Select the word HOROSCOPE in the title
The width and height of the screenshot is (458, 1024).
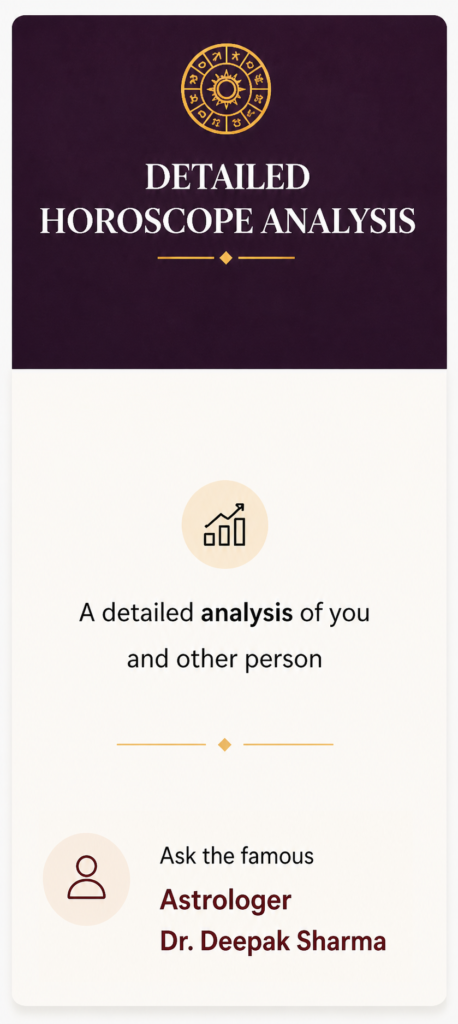coord(146,221)
